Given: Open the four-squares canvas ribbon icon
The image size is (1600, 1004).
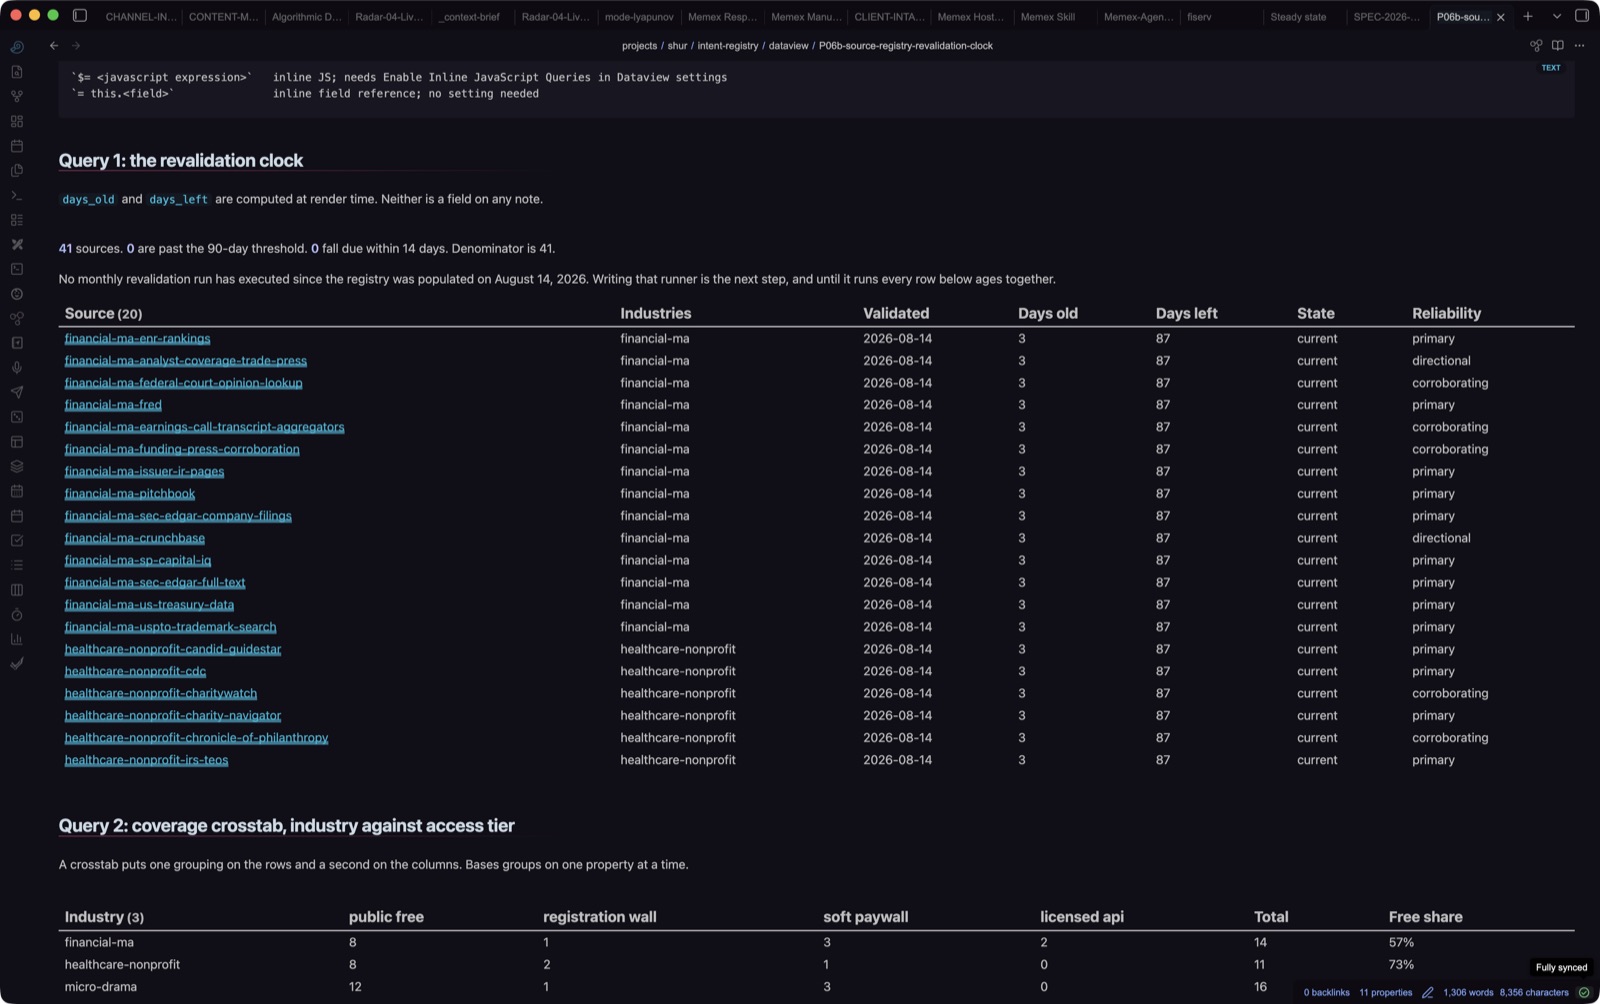Looking at the screenshot, I should (x=17, y=121).
